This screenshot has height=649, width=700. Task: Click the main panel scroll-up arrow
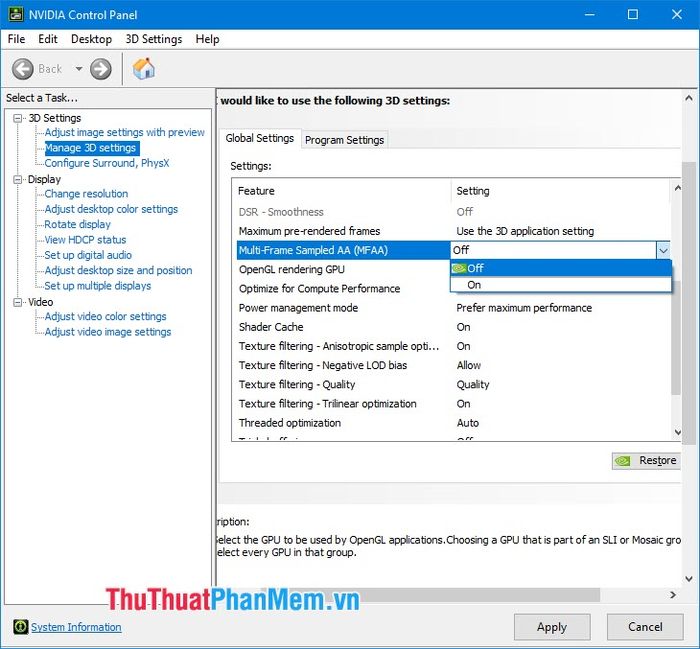coord(689,98)
